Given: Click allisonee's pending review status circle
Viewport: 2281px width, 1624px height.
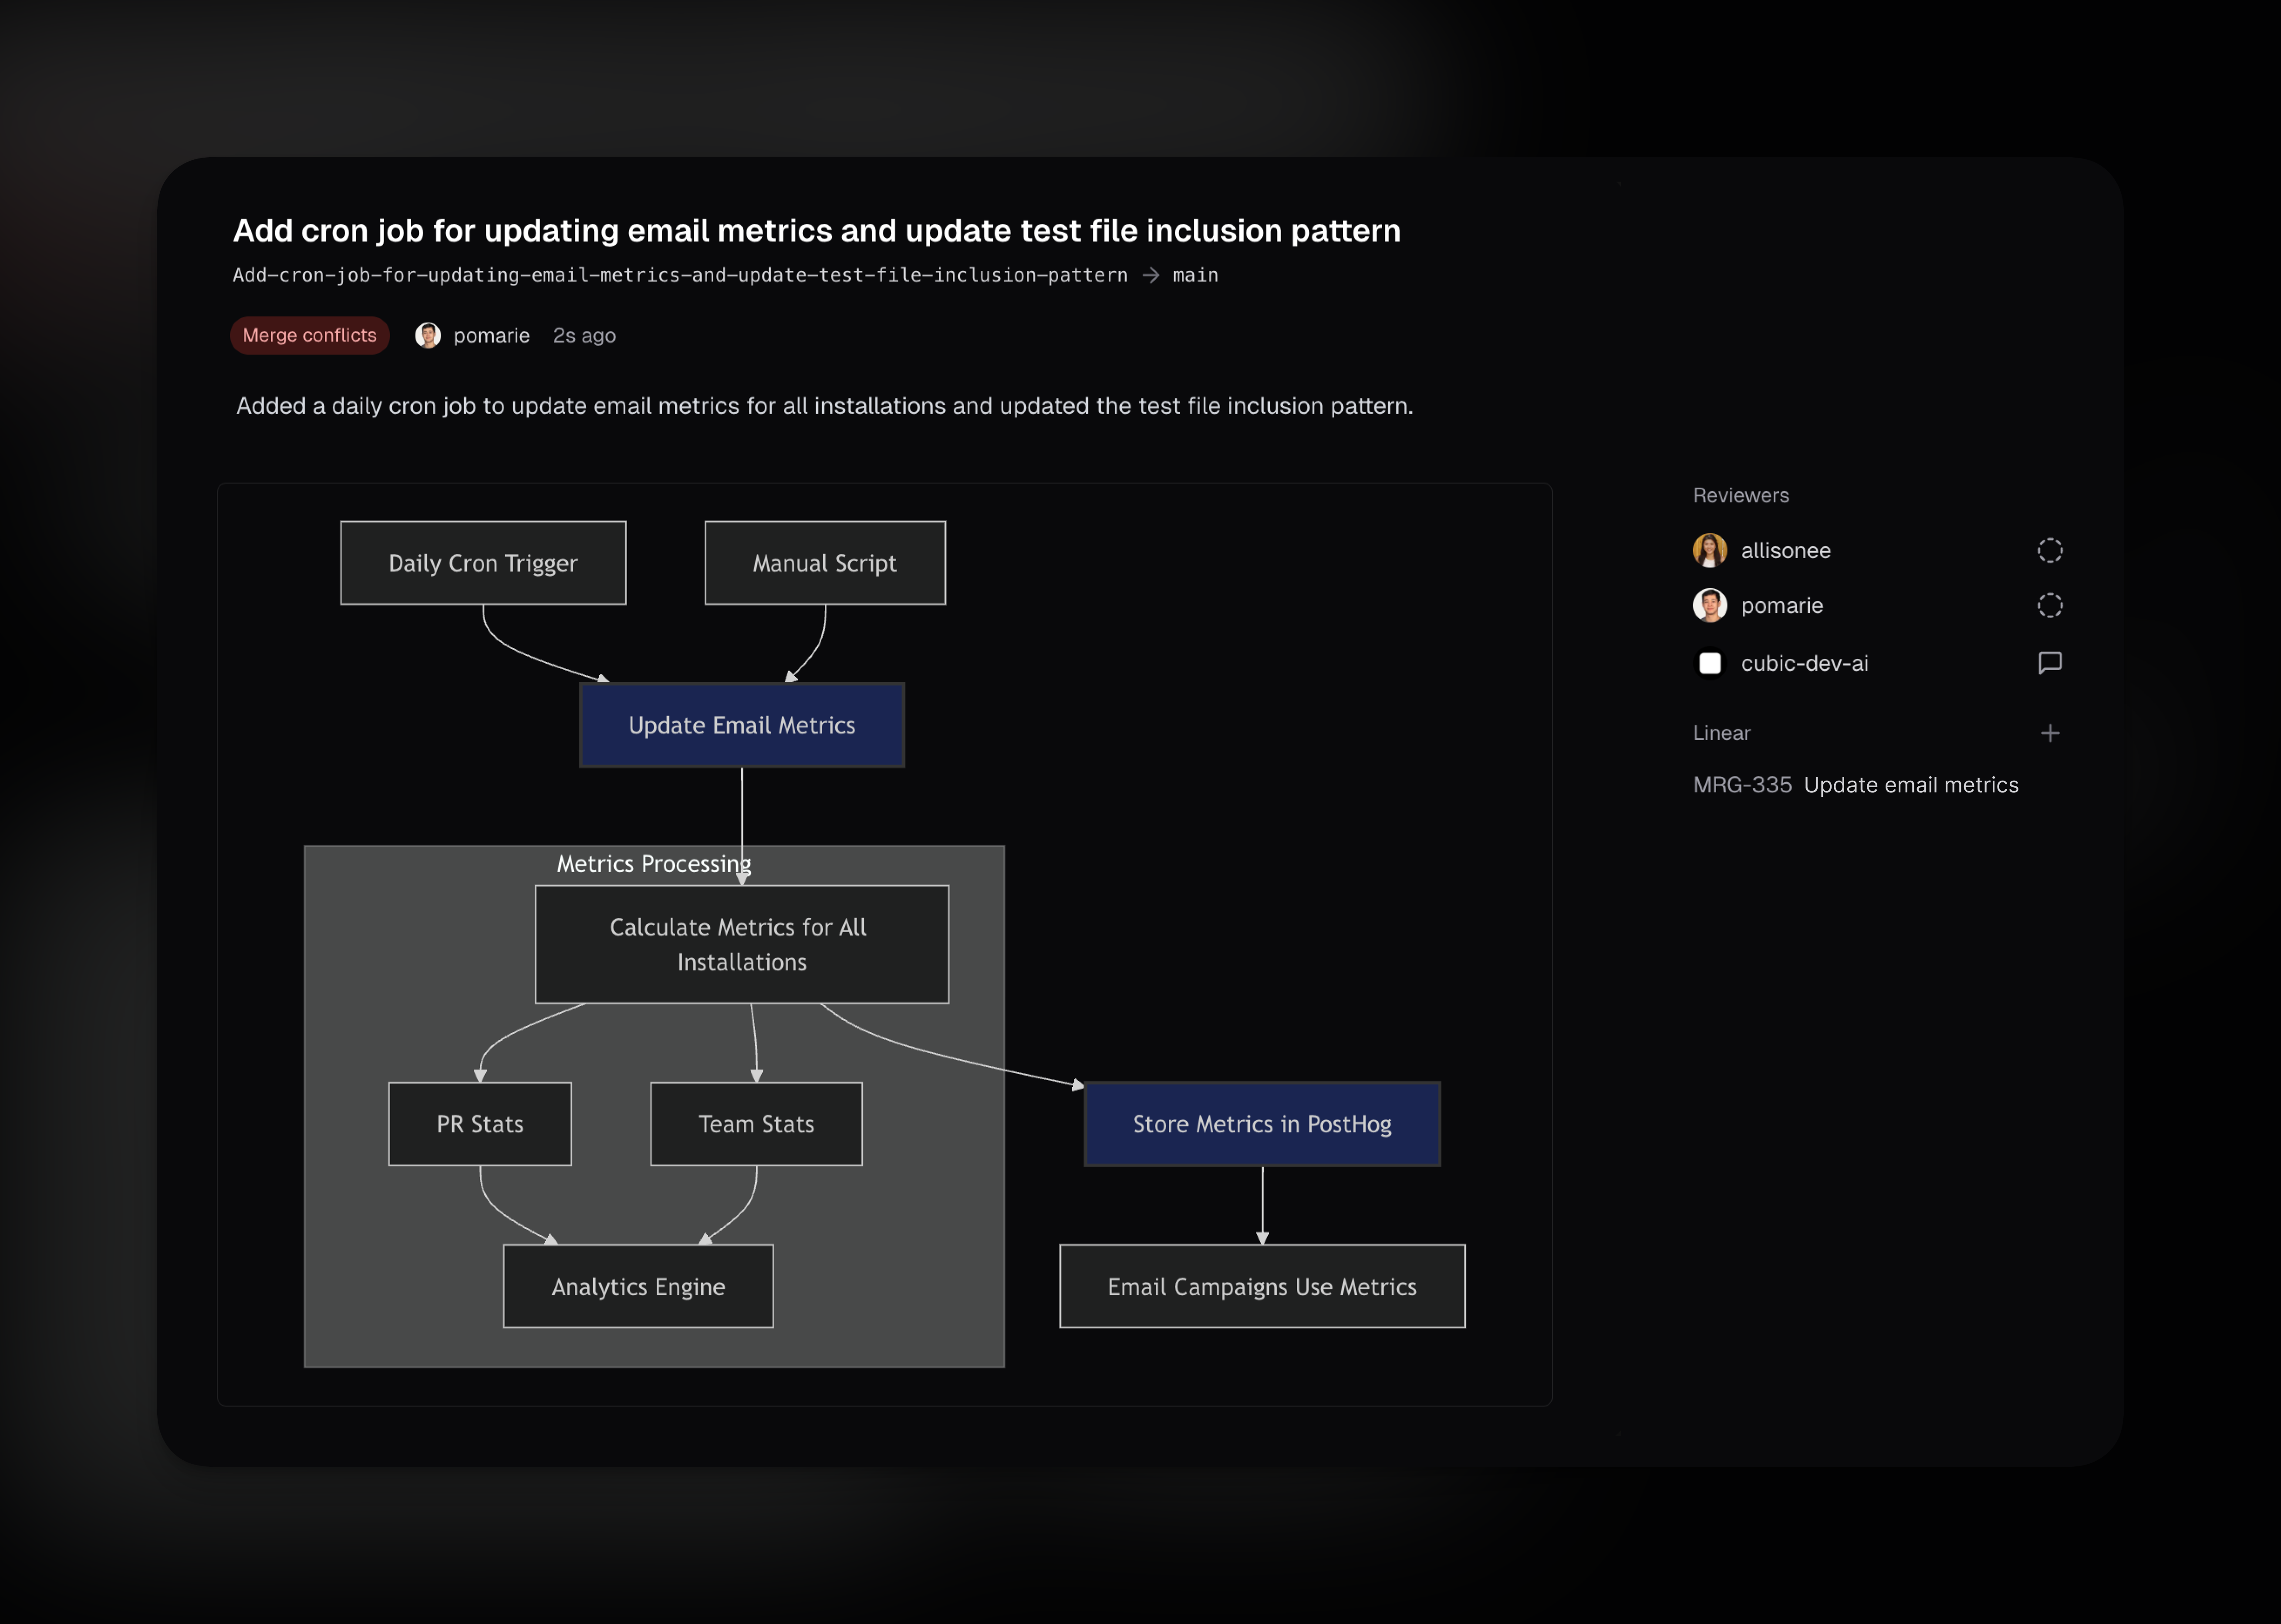Looking at the screenshot, I should [x=2049, y=550].
